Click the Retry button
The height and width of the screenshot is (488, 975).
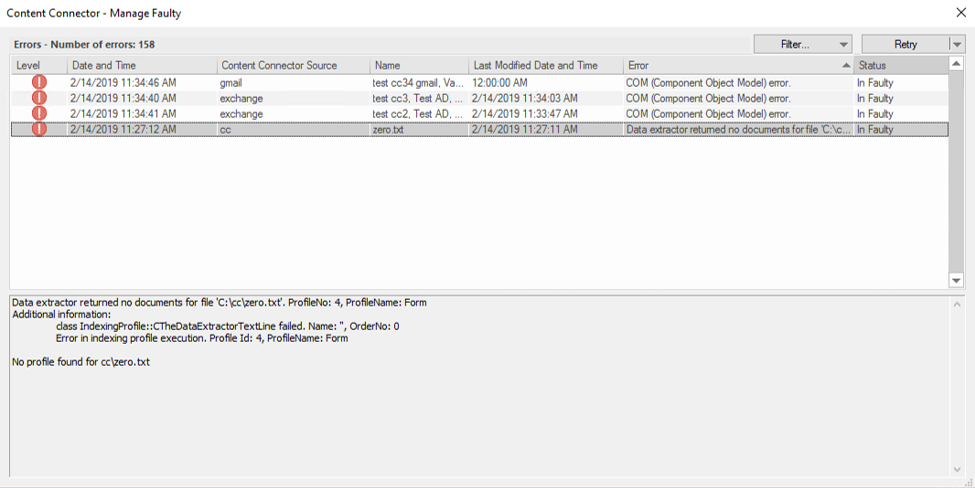coord(905,44)
